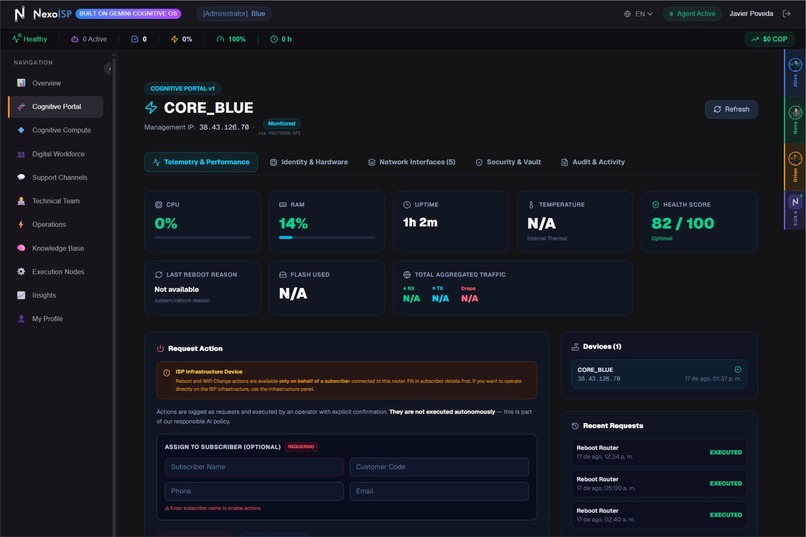This screenshot has height=537, width=806.
Task: Click the NexoISP logo icon
Action: (20, 14)
